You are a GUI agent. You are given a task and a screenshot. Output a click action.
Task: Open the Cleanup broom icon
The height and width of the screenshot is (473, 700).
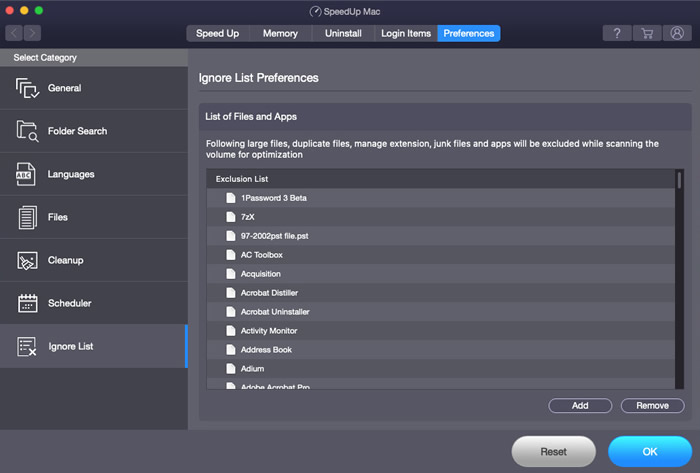click(27, 261)
